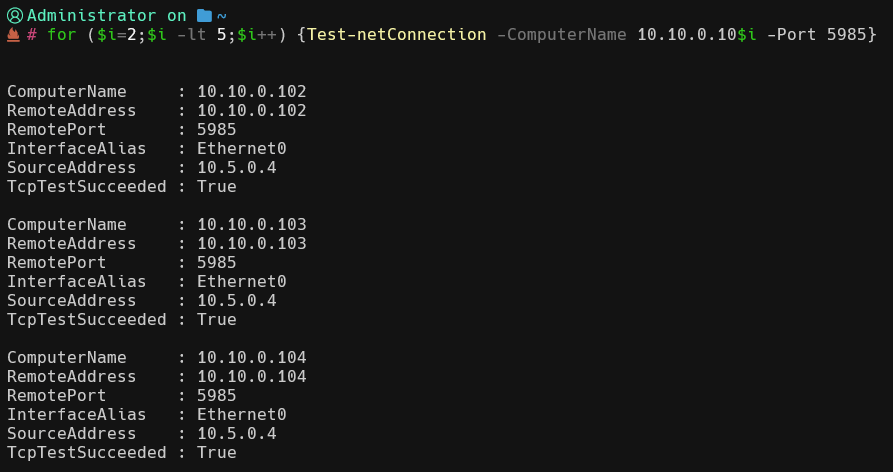
Task: Click the ComputerName value 10.10.0.102
Action: (251, 92)
